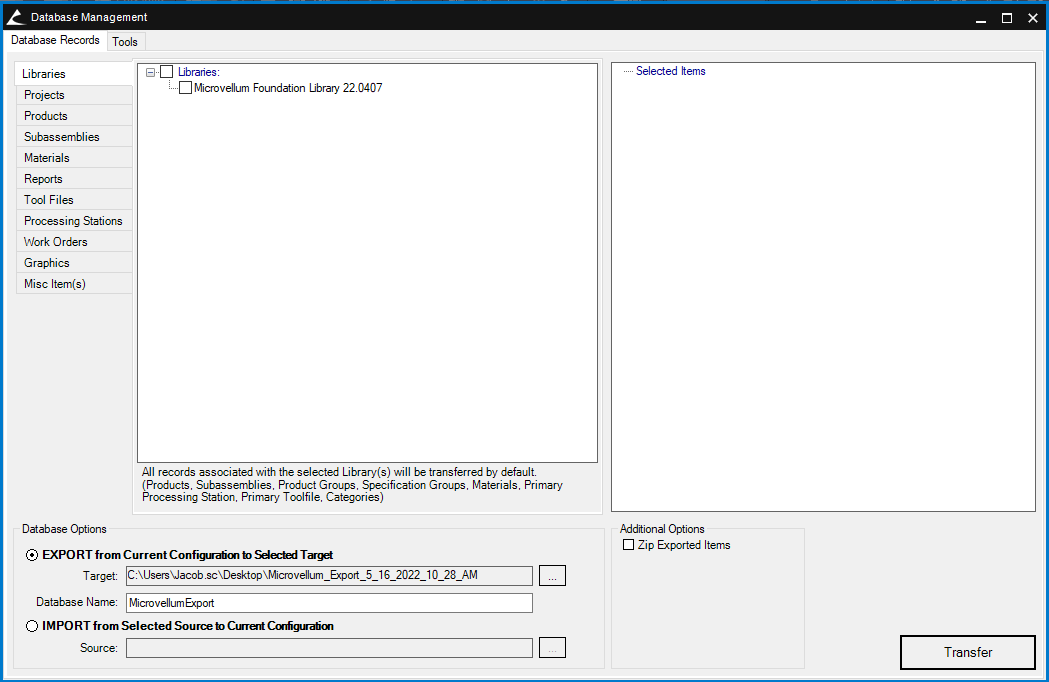This screenshot has width=1049, height=682.
Task: Switch to the Tools tab
Action: coord(125,41)
